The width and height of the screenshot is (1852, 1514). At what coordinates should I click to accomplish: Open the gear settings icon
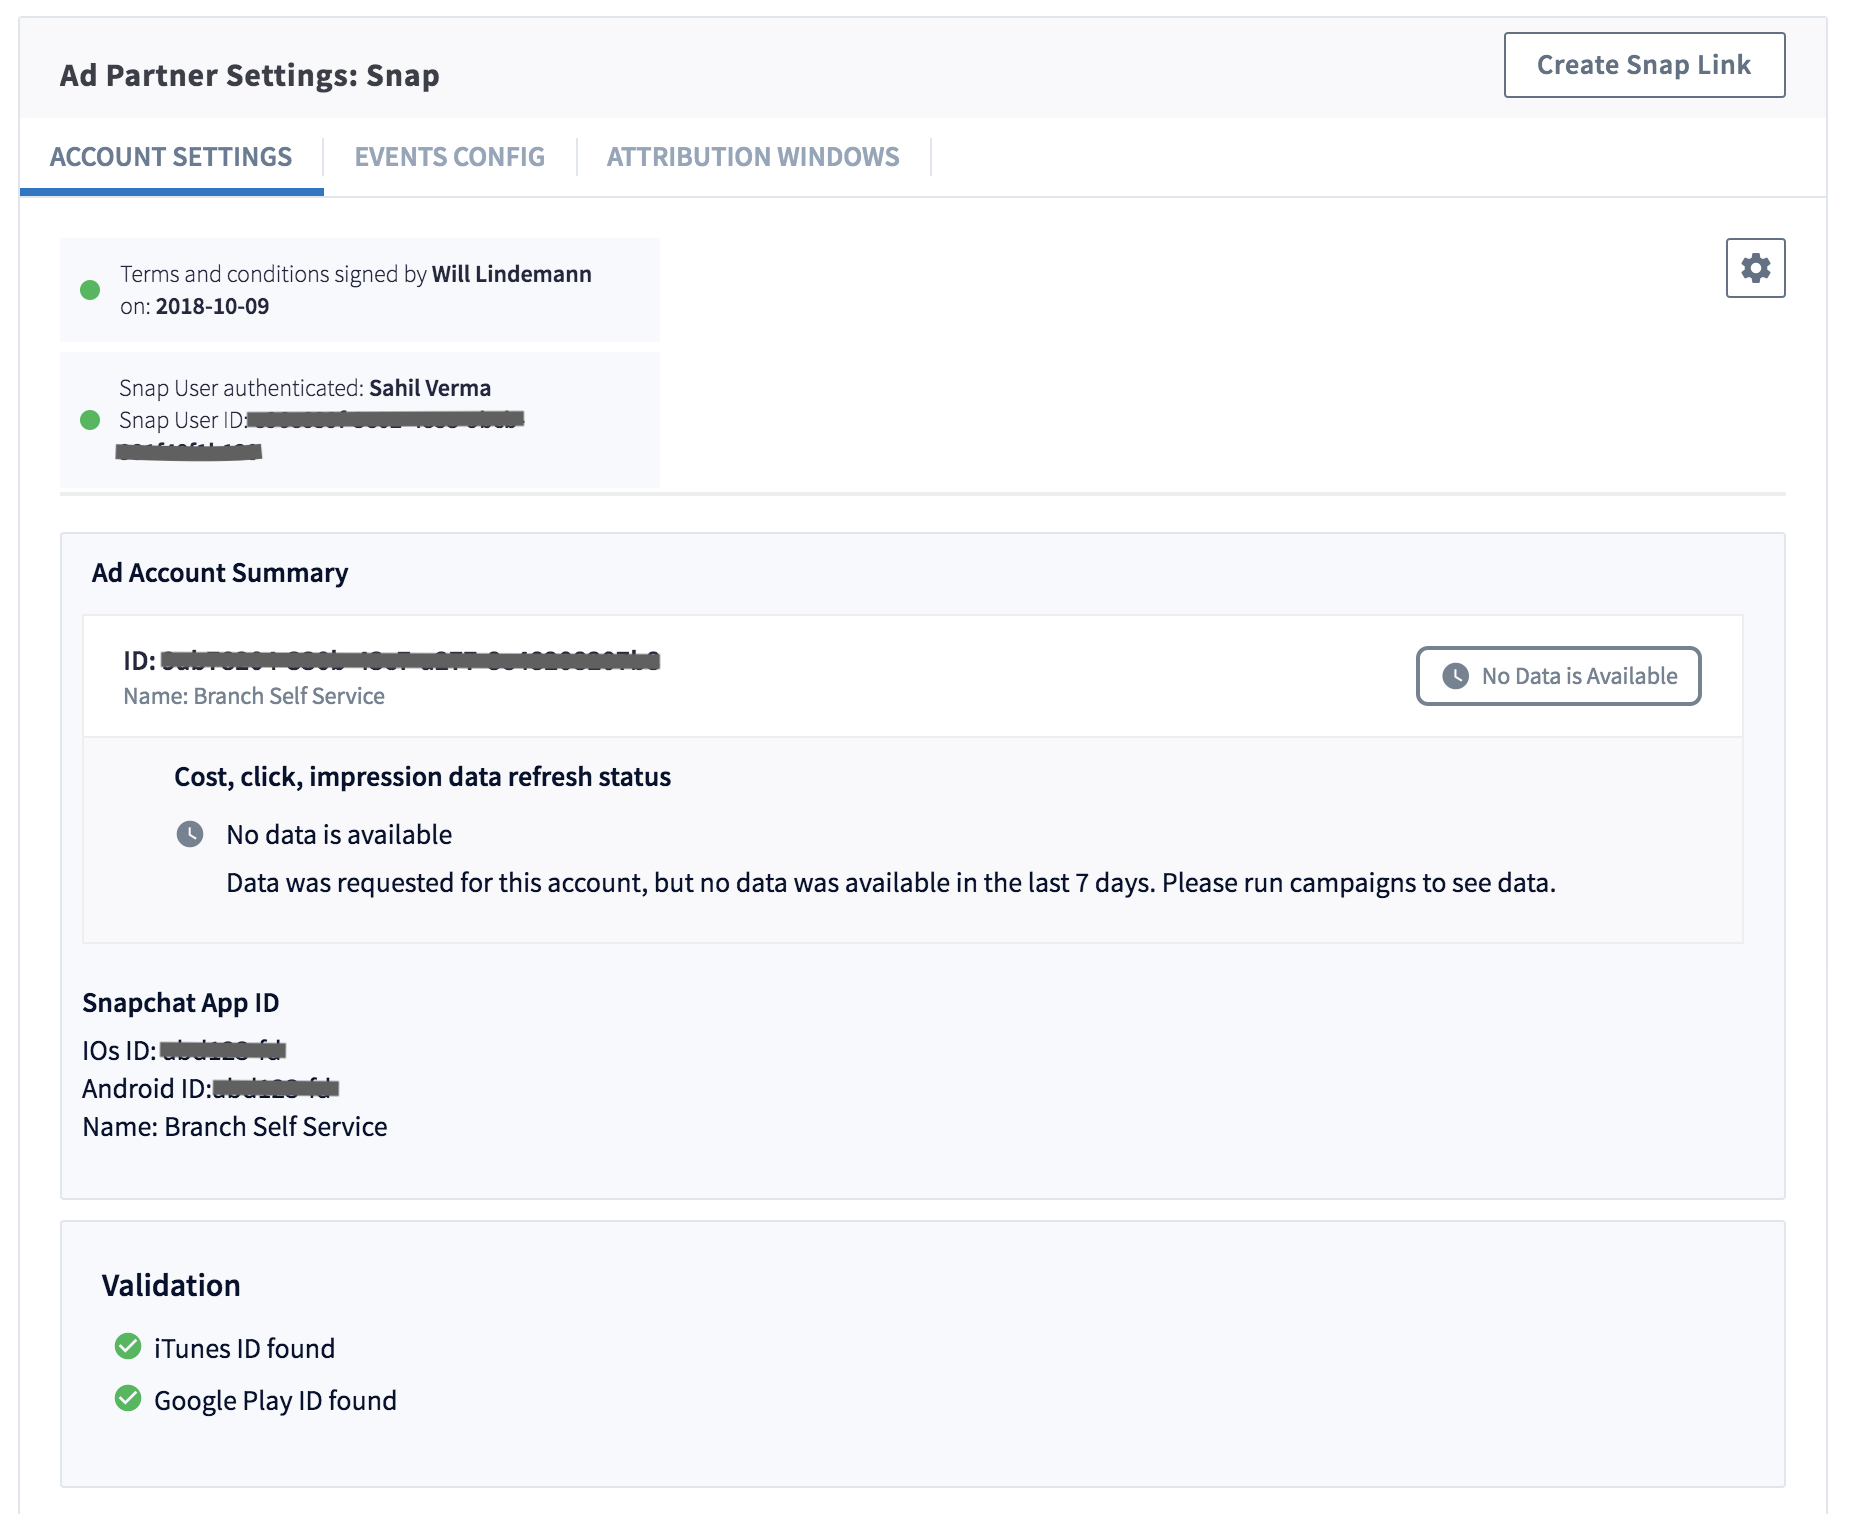pyautogui.click(x=1755, y=268)
